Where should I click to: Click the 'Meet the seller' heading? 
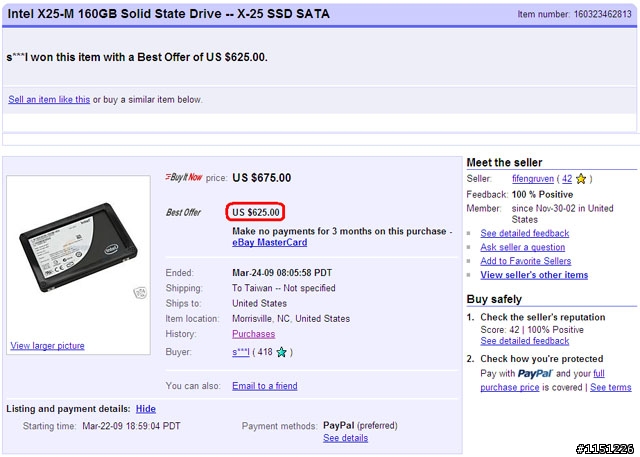(x=504, y=162)
